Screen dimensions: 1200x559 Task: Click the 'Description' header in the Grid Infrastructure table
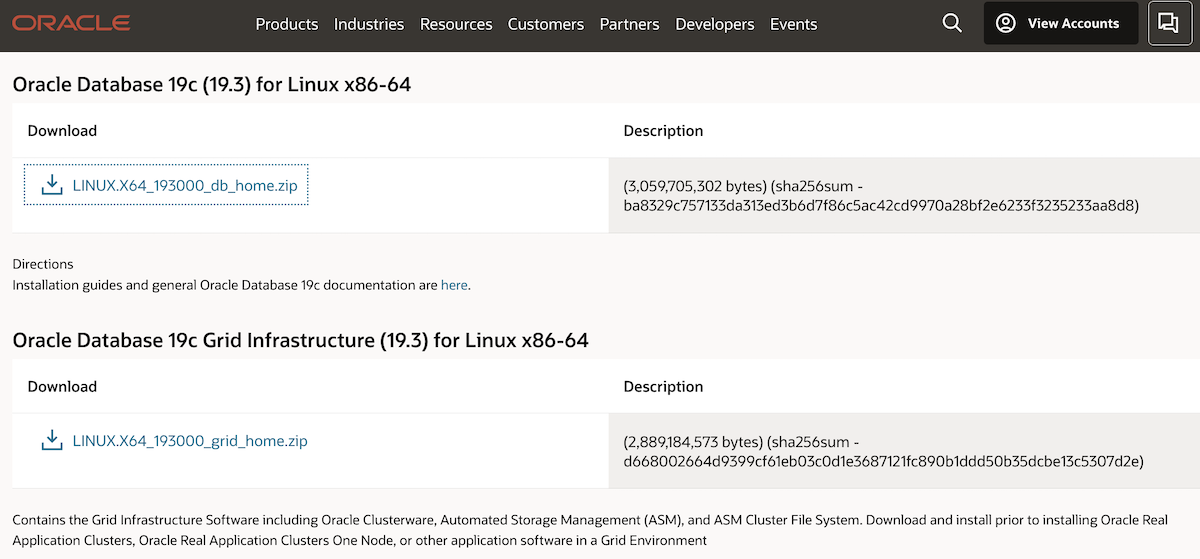click(x=663, y=386)
